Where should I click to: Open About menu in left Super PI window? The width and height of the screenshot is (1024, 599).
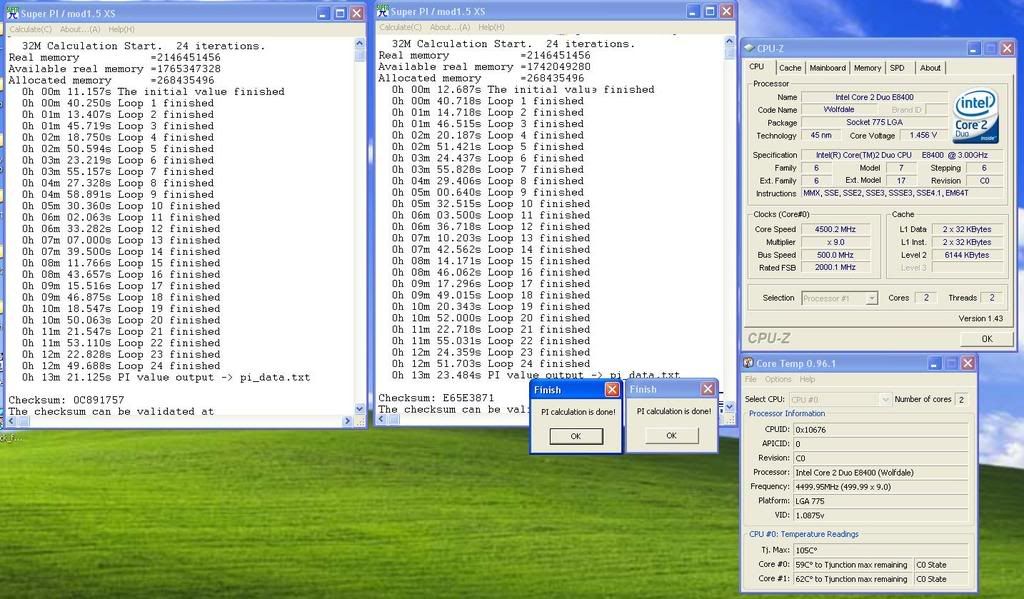[80, 29]
